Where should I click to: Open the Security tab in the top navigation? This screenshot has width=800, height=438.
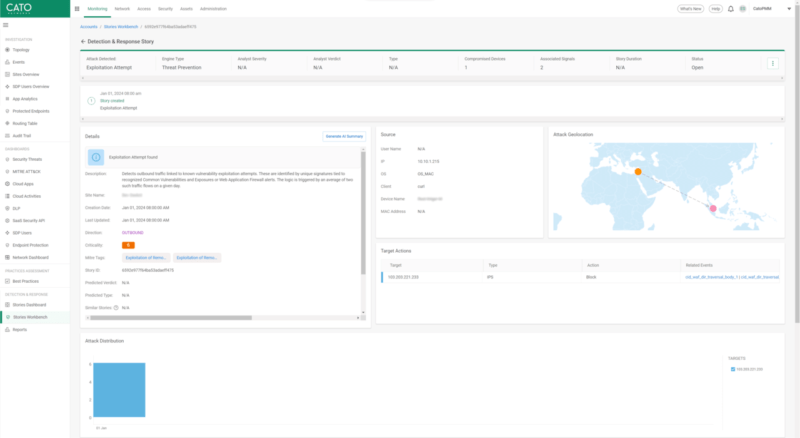[x=165, y=8]
